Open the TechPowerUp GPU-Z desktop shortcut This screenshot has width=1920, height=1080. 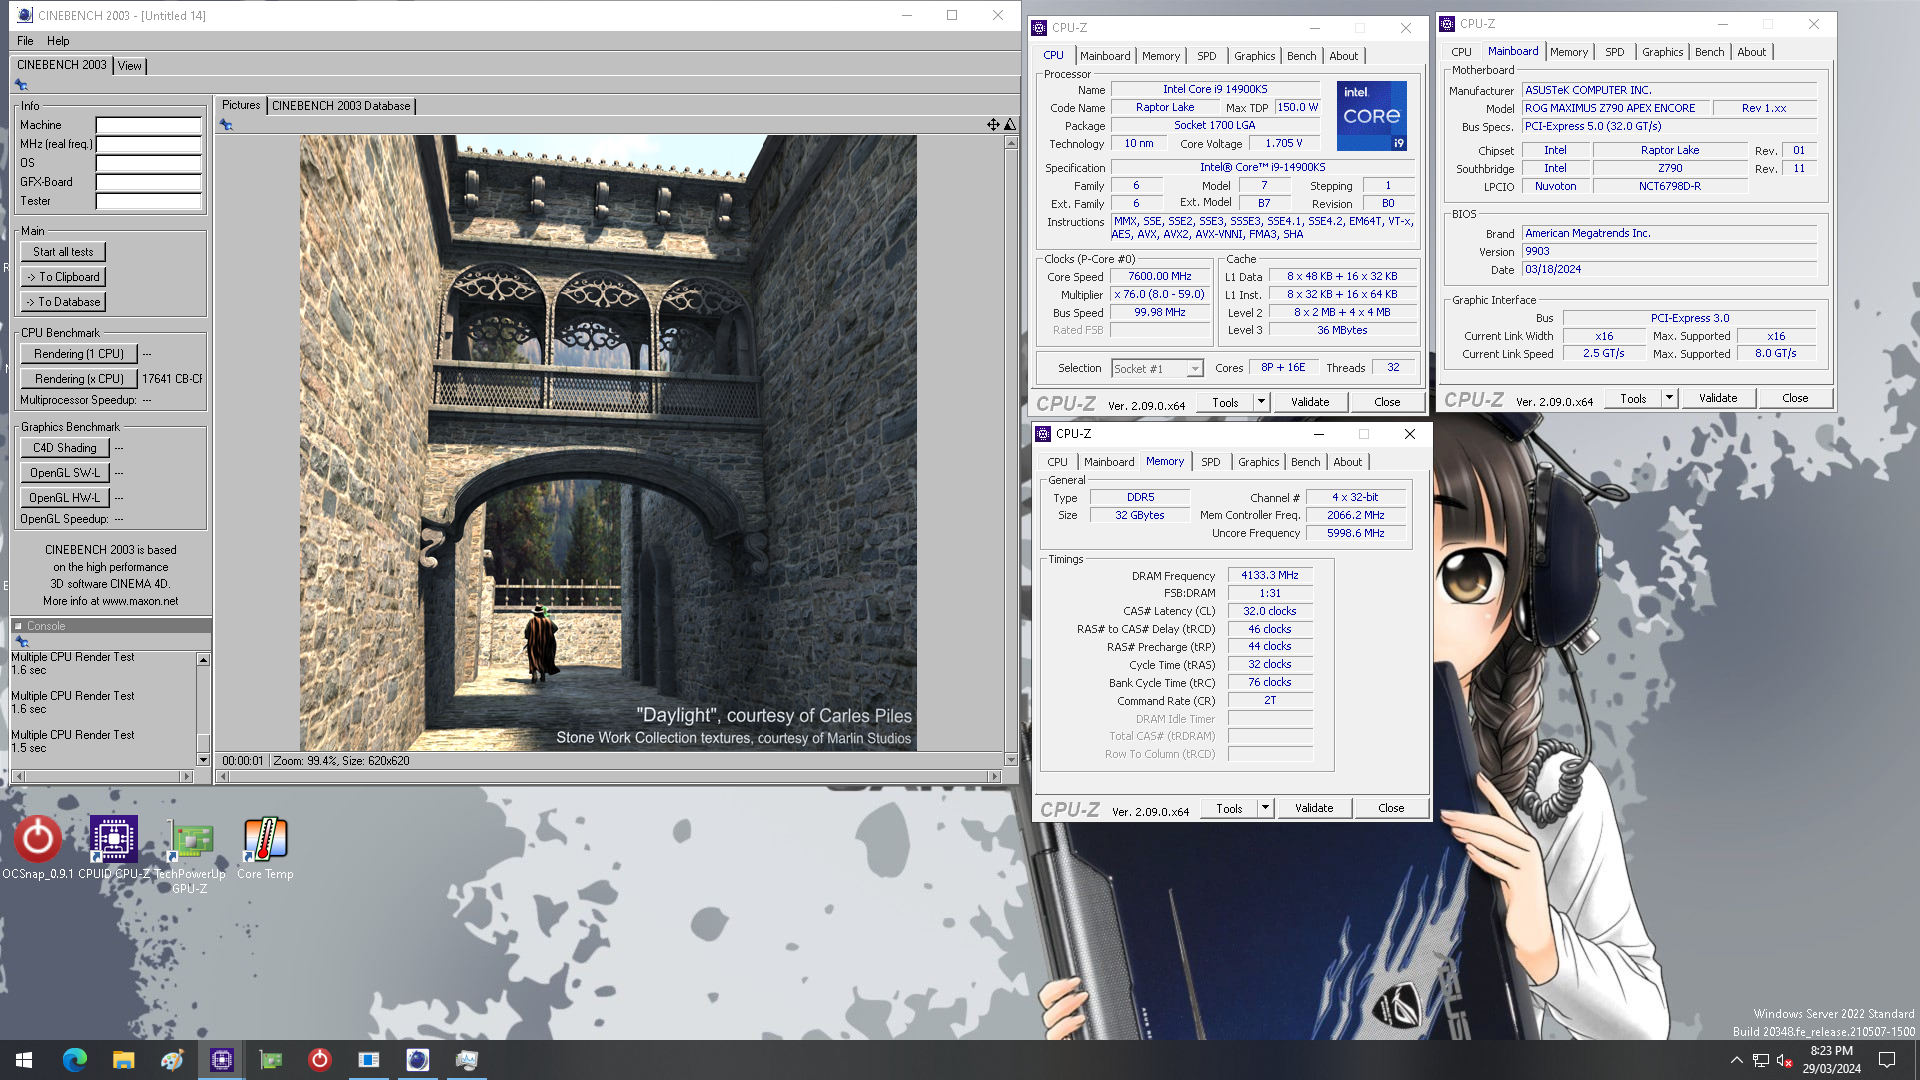tap(190, 855)
